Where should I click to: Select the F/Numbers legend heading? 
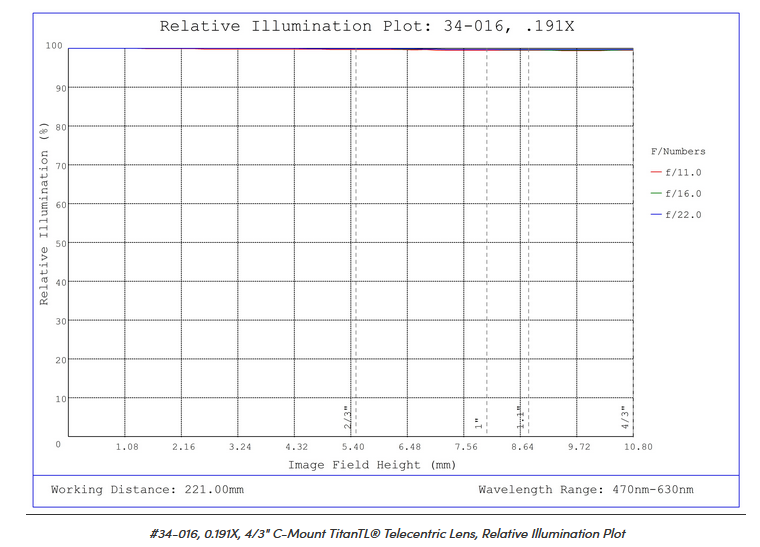point(678,152)
